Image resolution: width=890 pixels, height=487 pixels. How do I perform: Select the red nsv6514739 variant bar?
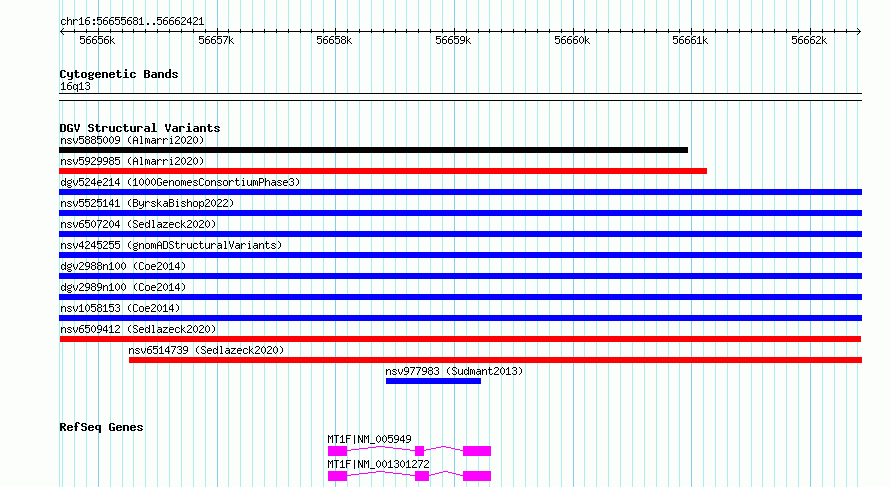(495, 360)
